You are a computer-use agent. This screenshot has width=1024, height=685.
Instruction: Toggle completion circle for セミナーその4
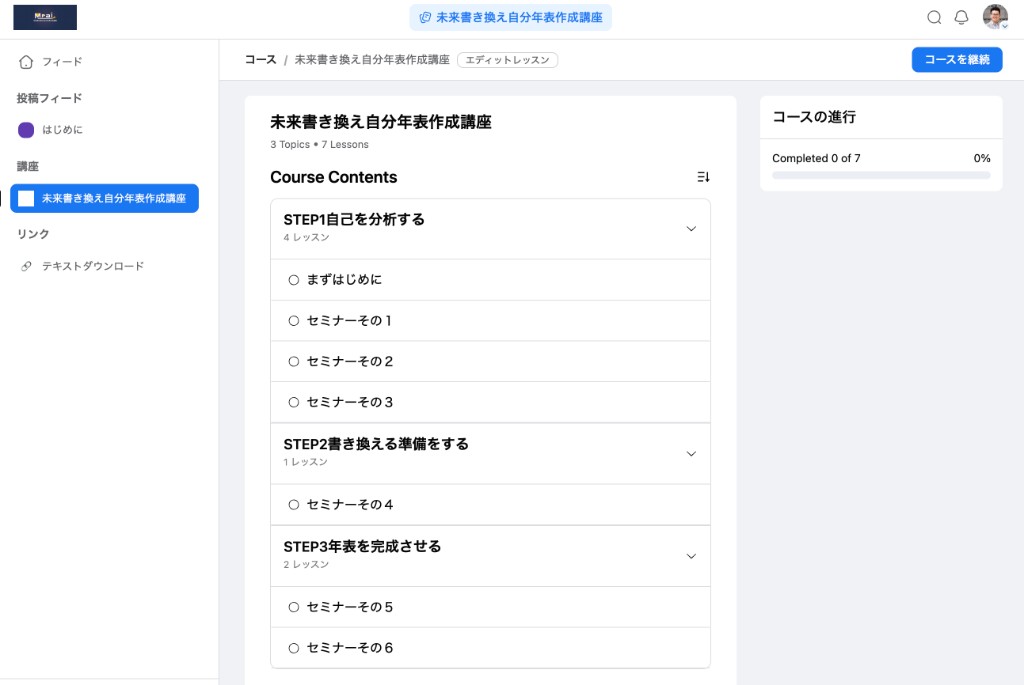[293, 504]
